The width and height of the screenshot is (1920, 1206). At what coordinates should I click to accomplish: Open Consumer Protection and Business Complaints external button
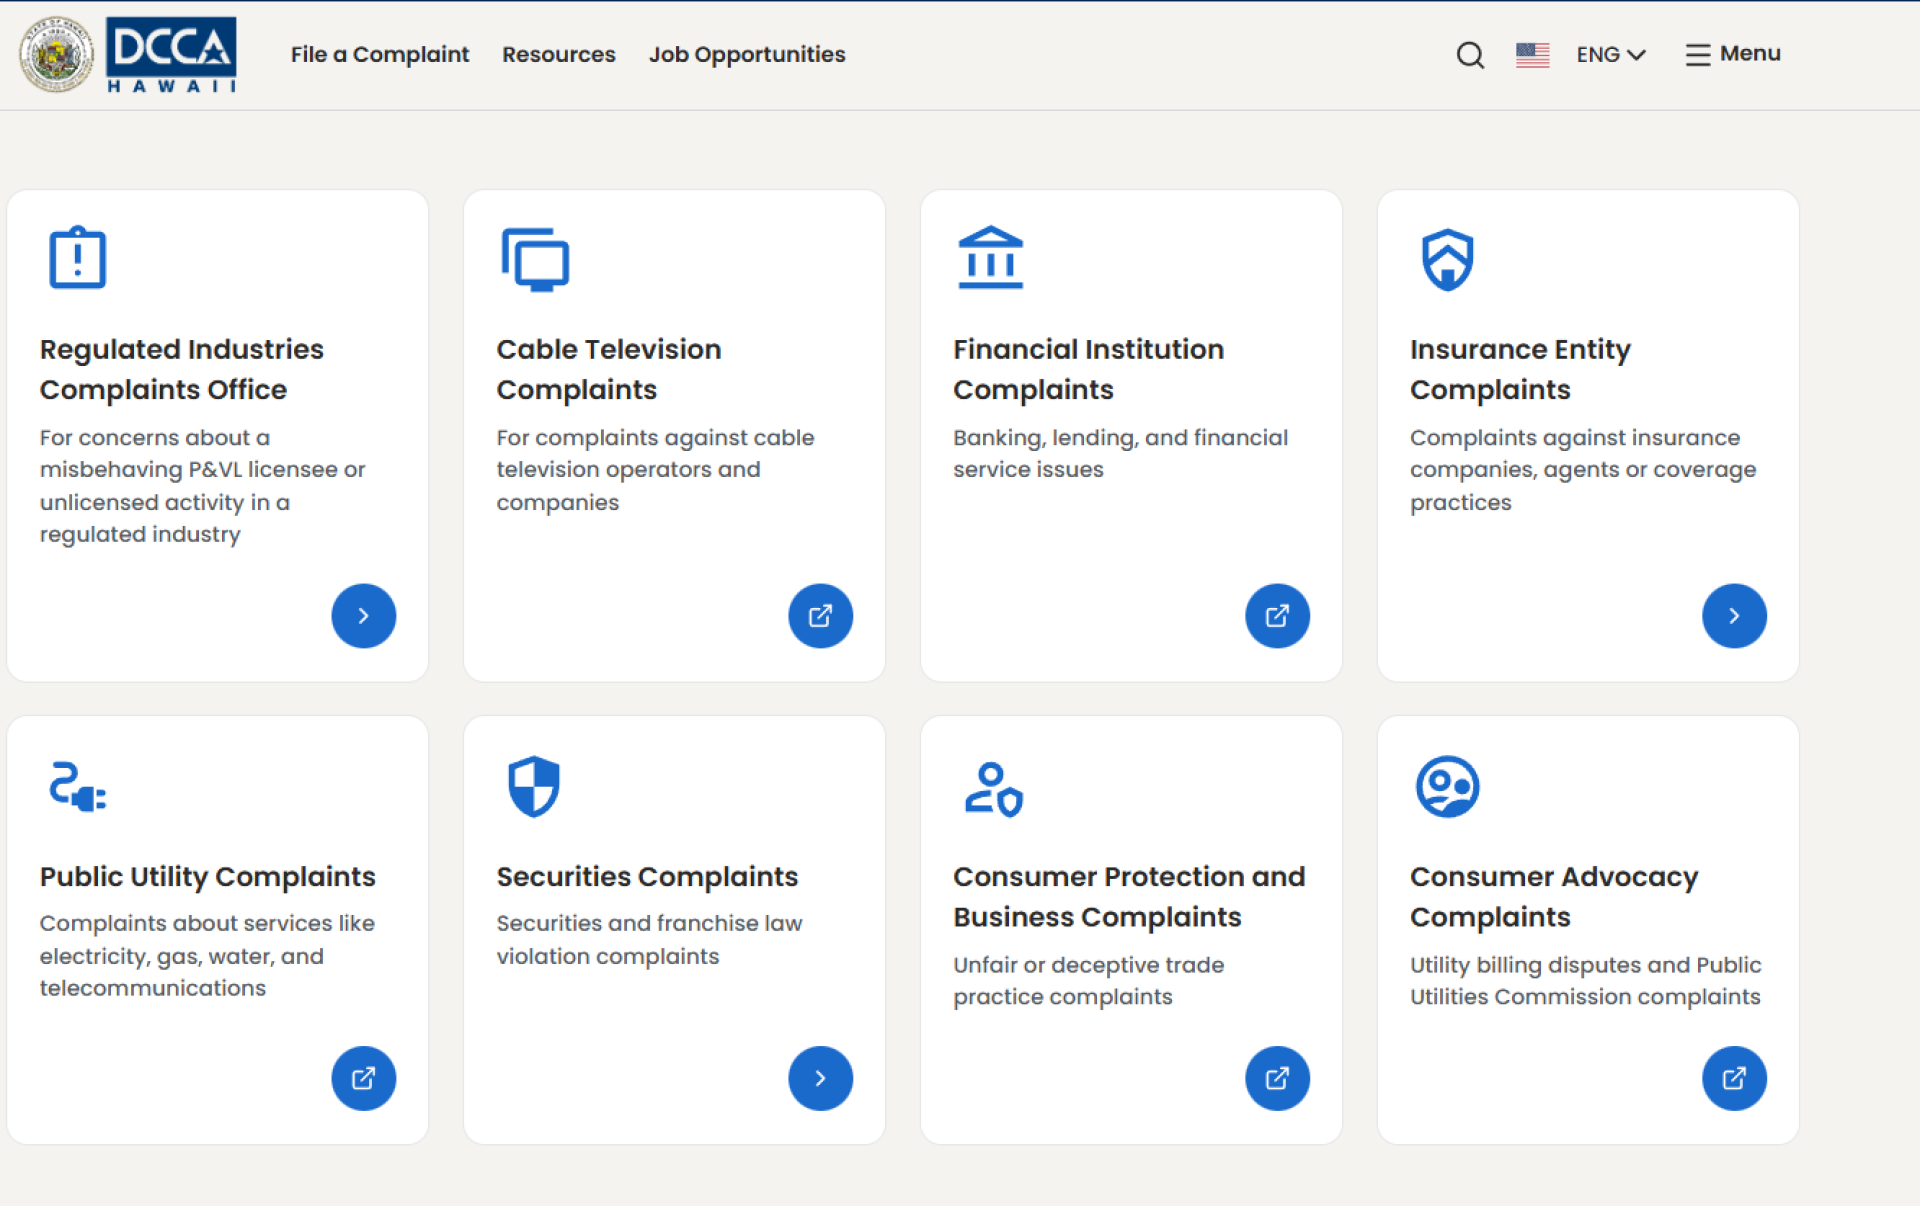pos(1277,1078)
